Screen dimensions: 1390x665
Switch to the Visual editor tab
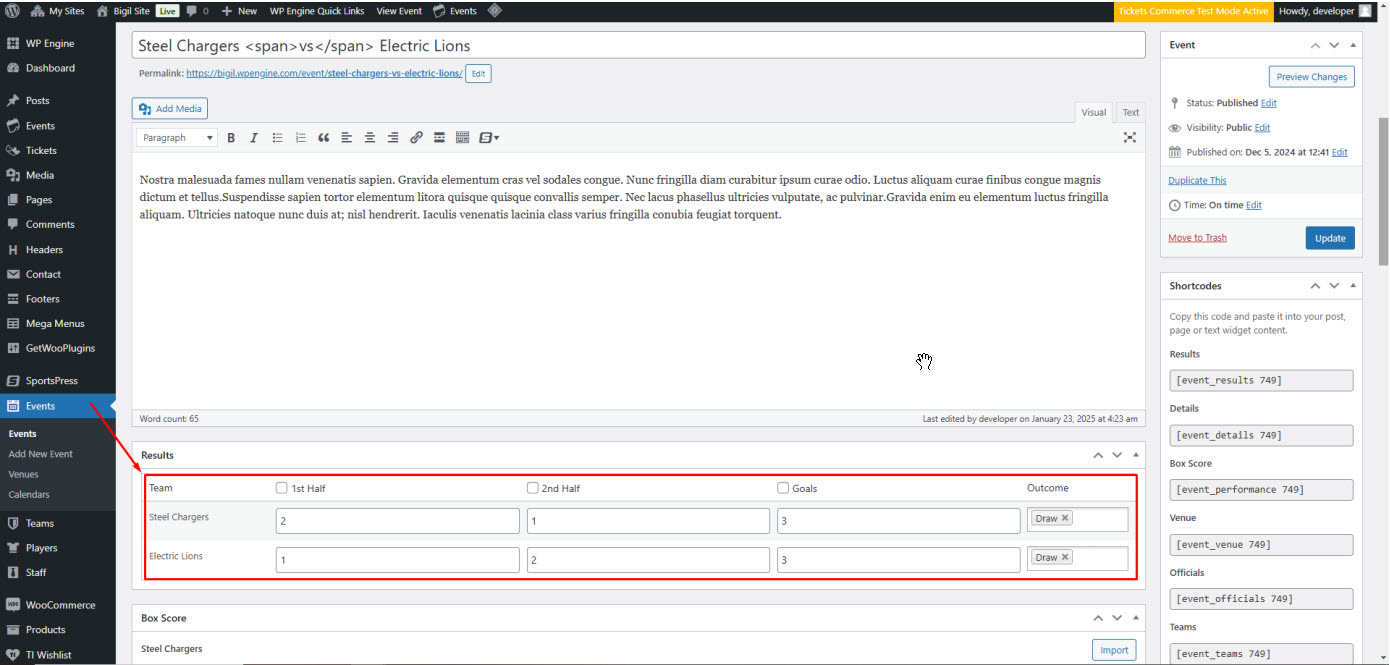[1094, 113]
